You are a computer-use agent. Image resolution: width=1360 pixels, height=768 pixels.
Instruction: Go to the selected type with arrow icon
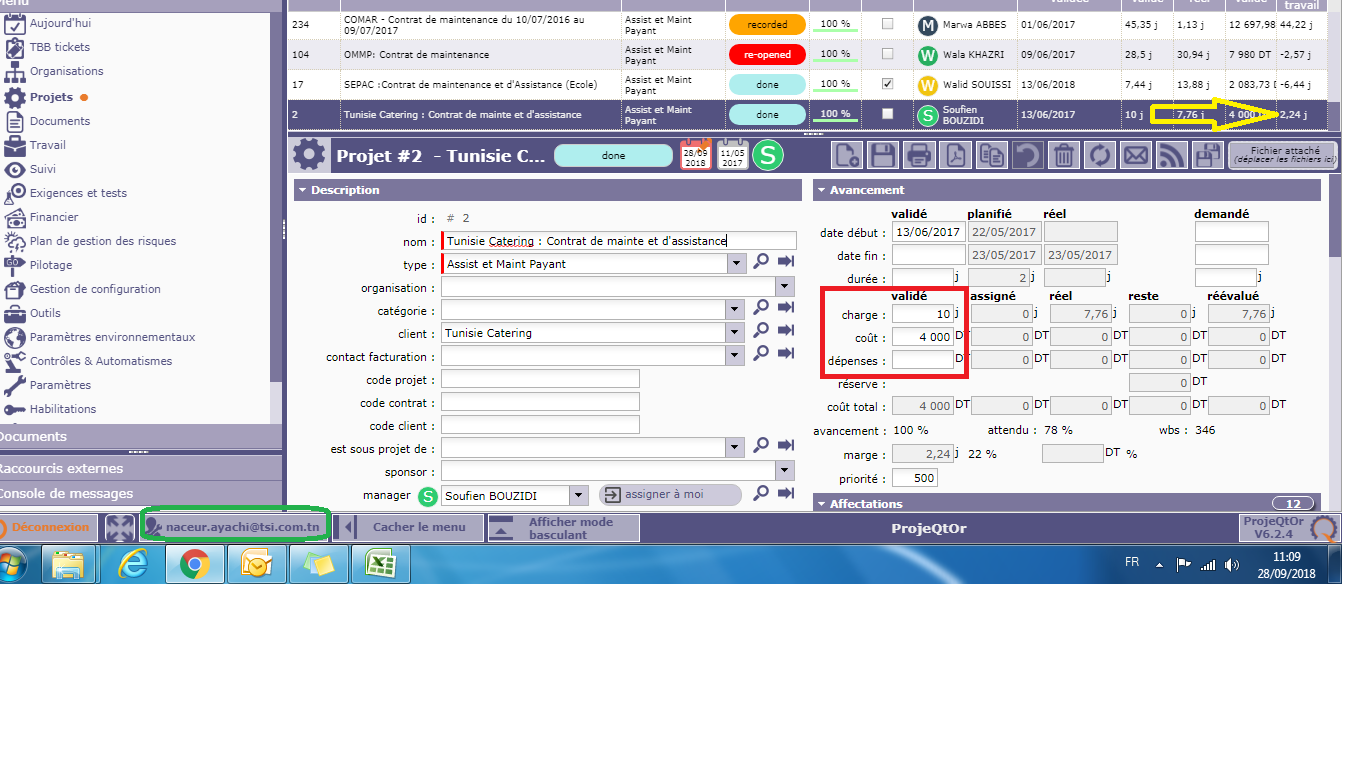click(786, 263)
